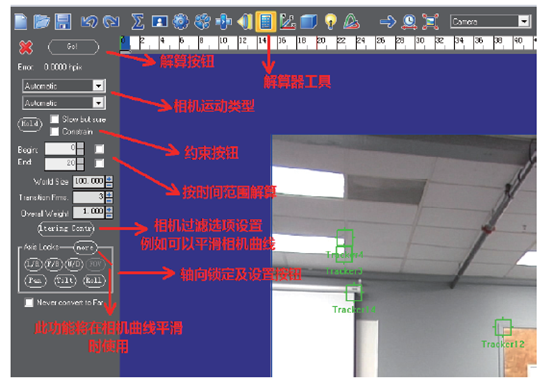Image resolution: width=554 pixels, height=383 pixels.
Task: Check Never convert to Far option
Action: pyautogui.click(x=29, y=302)
